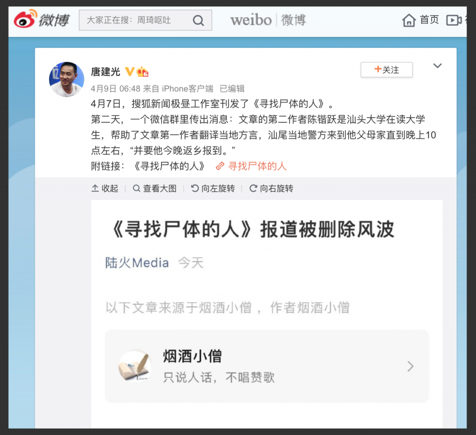Collapse the image with 收起
476x435 pixels.
(105, 188)
